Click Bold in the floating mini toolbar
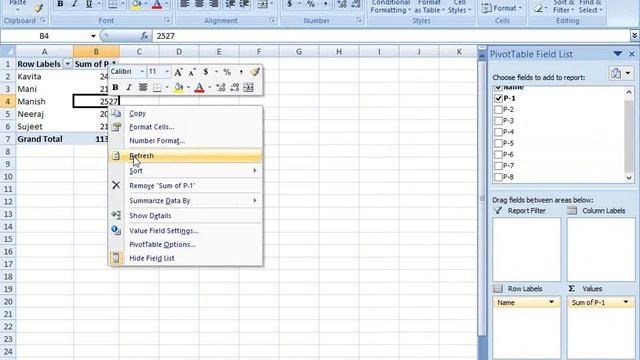The image size is (640, 360). [115, 87]
